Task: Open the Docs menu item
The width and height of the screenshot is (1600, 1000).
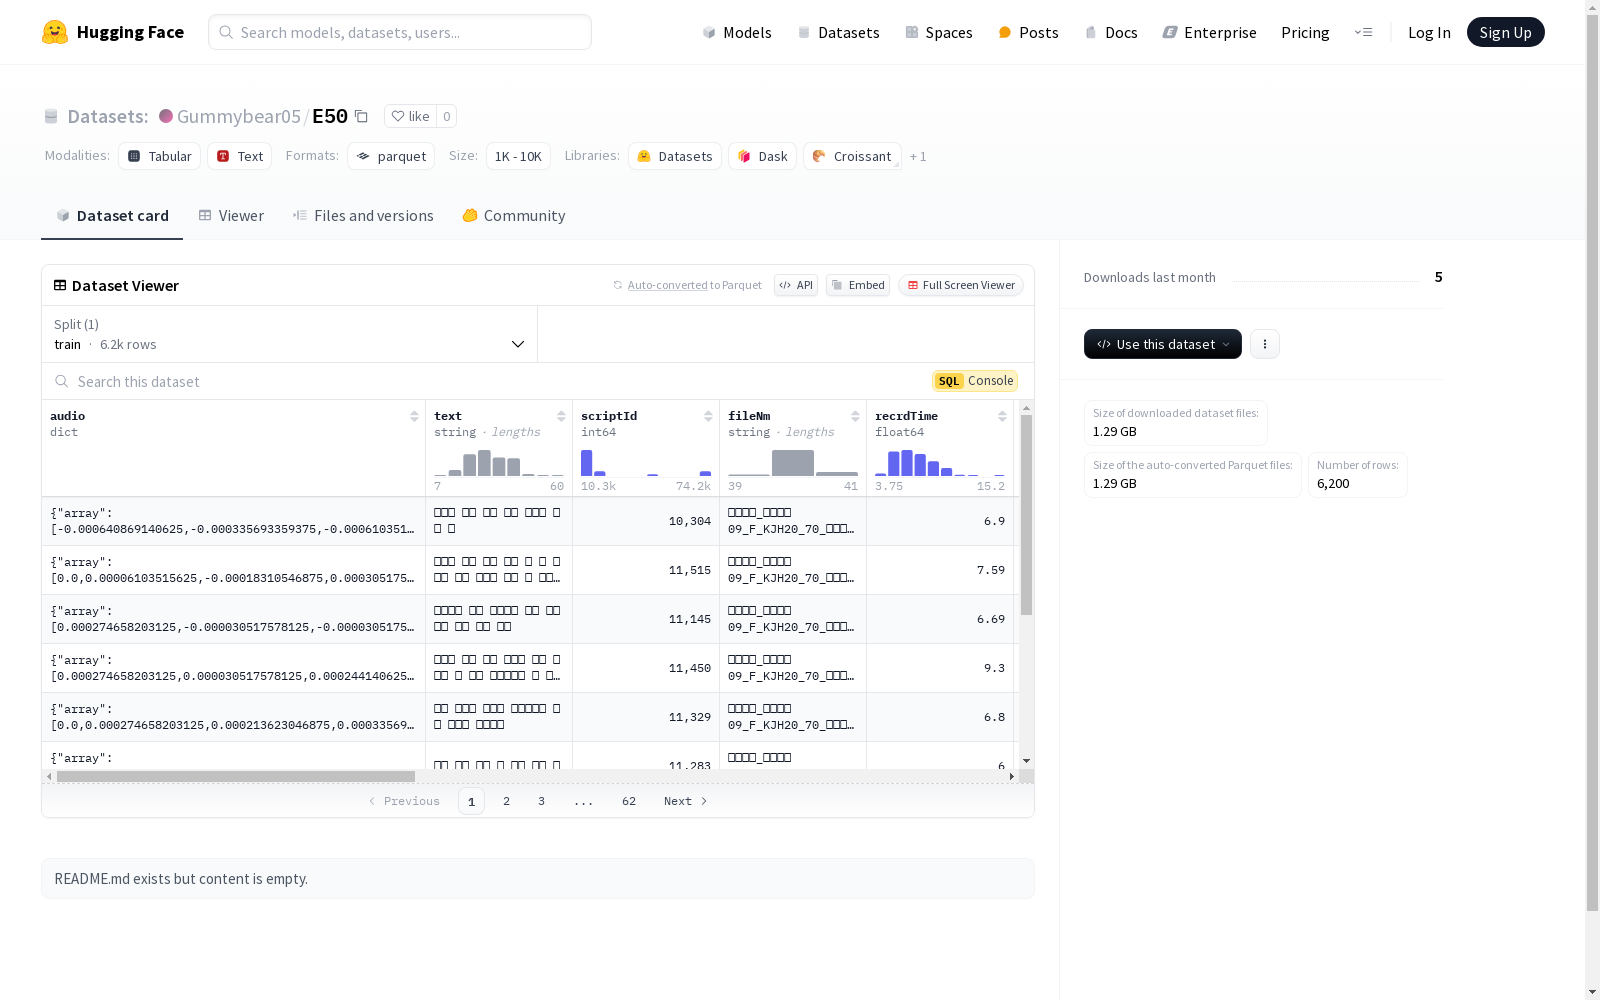Action: 1111,32
